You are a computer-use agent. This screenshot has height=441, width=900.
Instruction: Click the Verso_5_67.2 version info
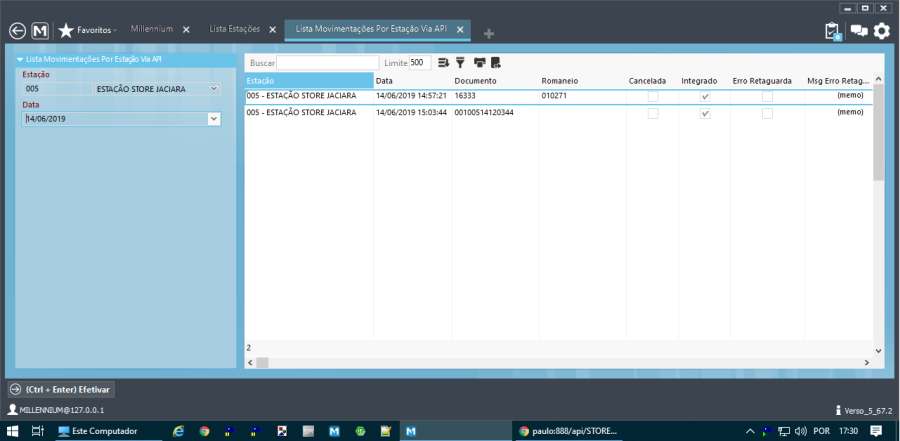pyautogui.click(x=864, y=411)
